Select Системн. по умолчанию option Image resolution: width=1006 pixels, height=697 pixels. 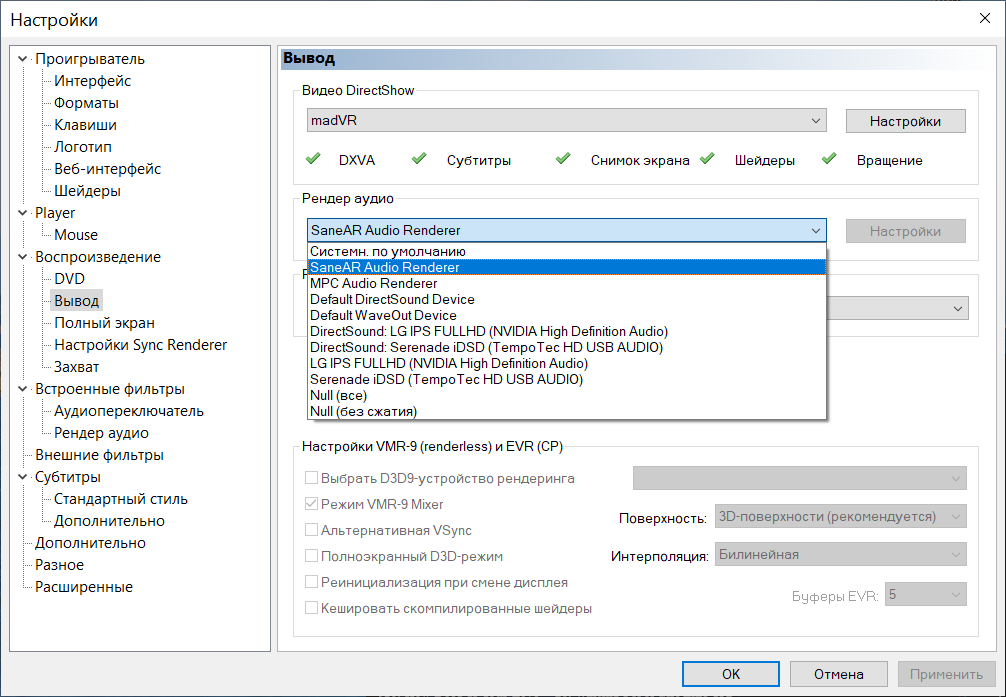(388, 251)
